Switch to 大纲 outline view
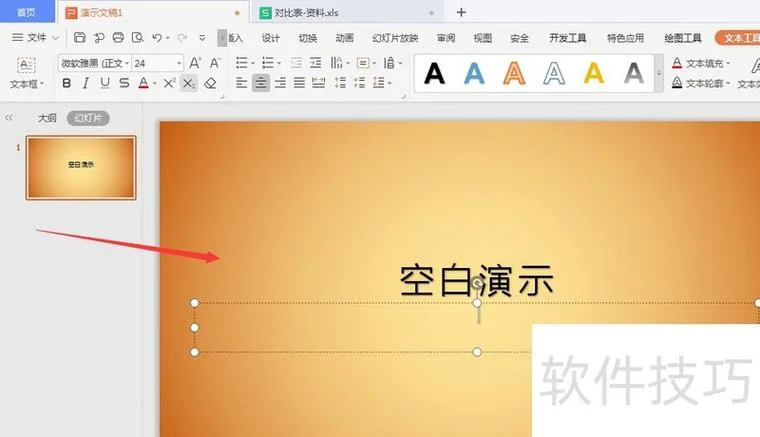Viewport: 760px width, 437px height. [47, 118]
